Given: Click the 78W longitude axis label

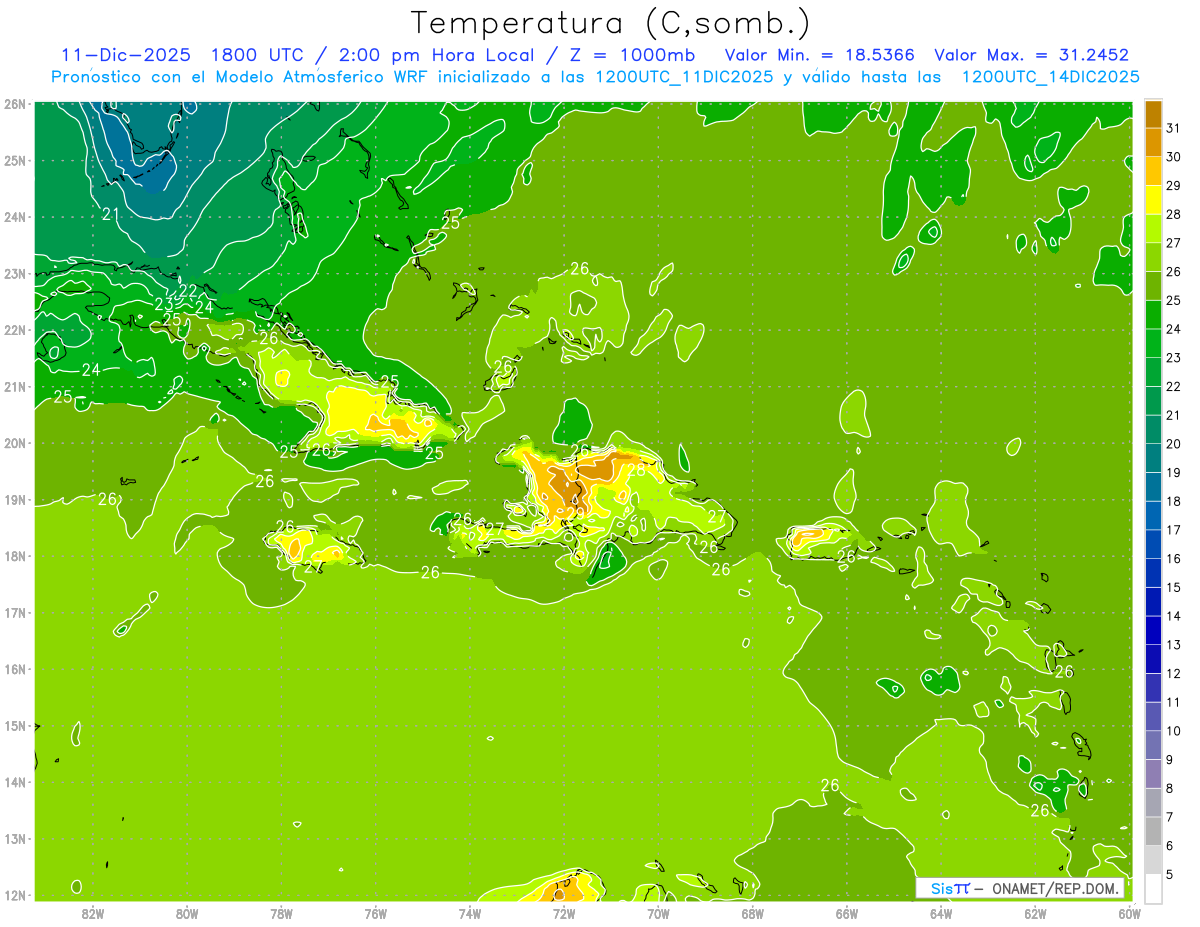Looking at the screenshot, I should coord(281,913).
